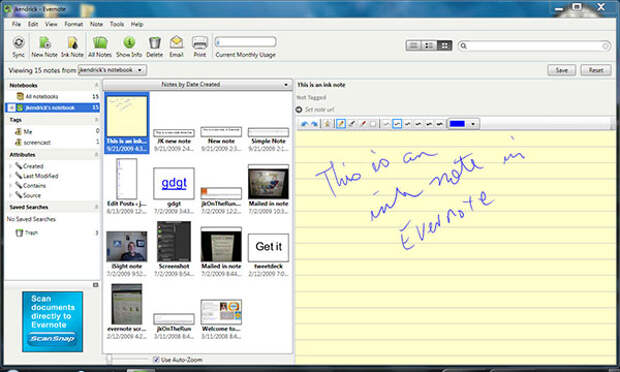
Task: Open the Format menu
Action: tap(74, 24)
